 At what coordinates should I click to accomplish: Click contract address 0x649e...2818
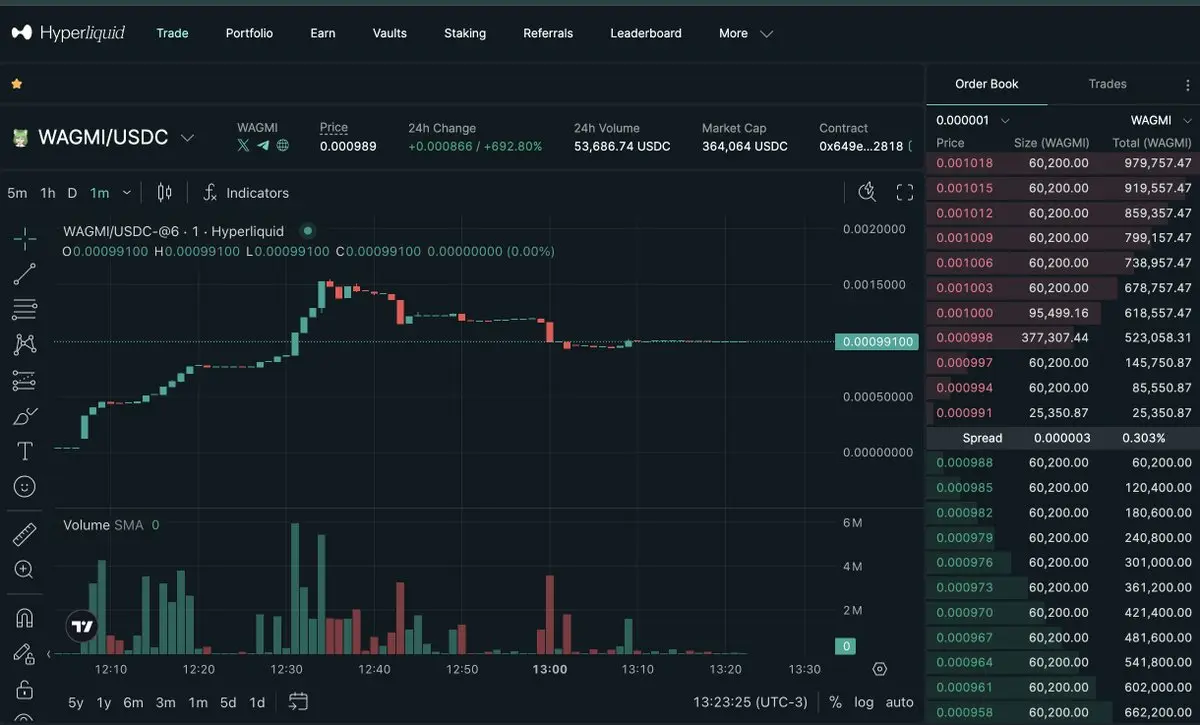click(x=862, y=146)
